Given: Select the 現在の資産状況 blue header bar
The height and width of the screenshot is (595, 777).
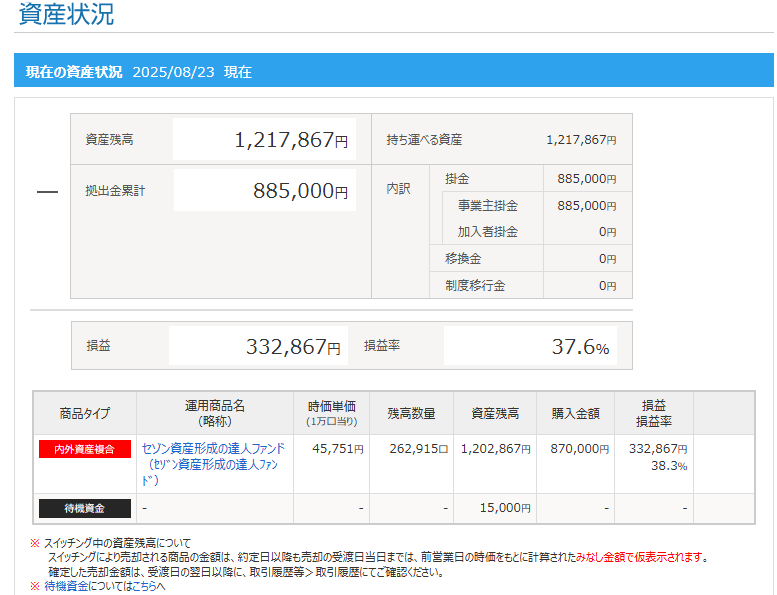Looking at the screenshot, I should tap(394, 72).
